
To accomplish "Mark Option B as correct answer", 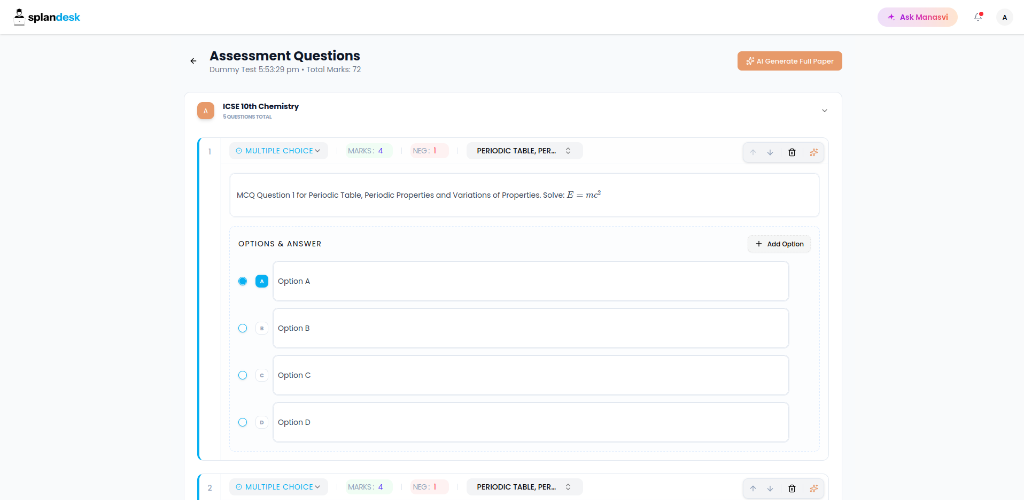I will 242,328.
